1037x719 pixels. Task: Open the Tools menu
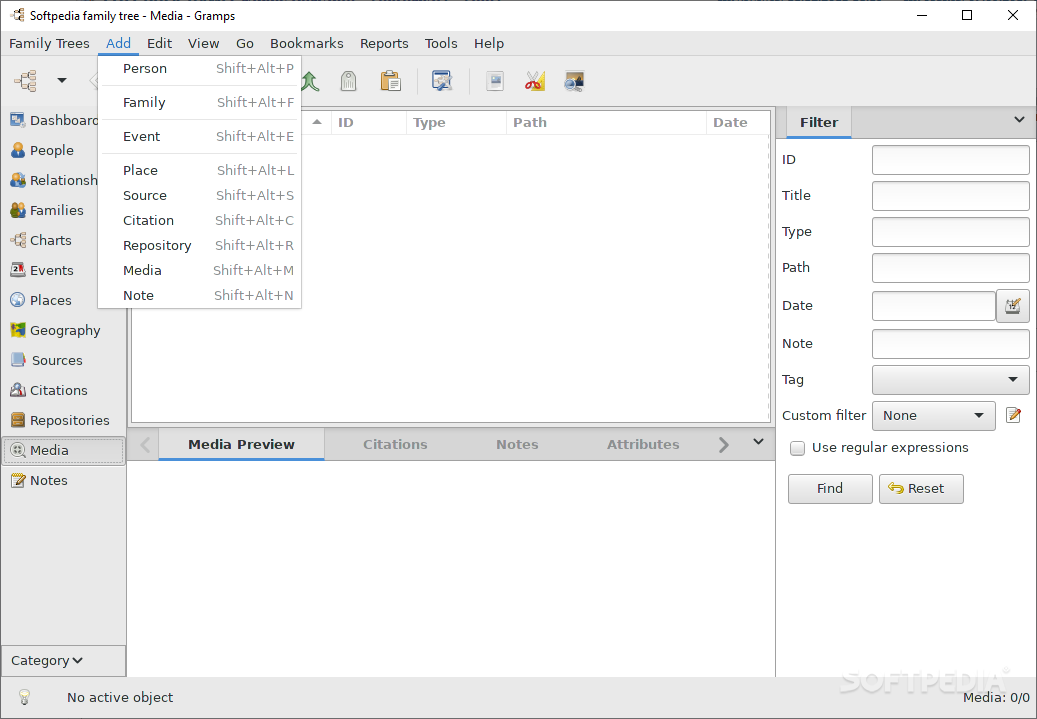pos(441,44)
